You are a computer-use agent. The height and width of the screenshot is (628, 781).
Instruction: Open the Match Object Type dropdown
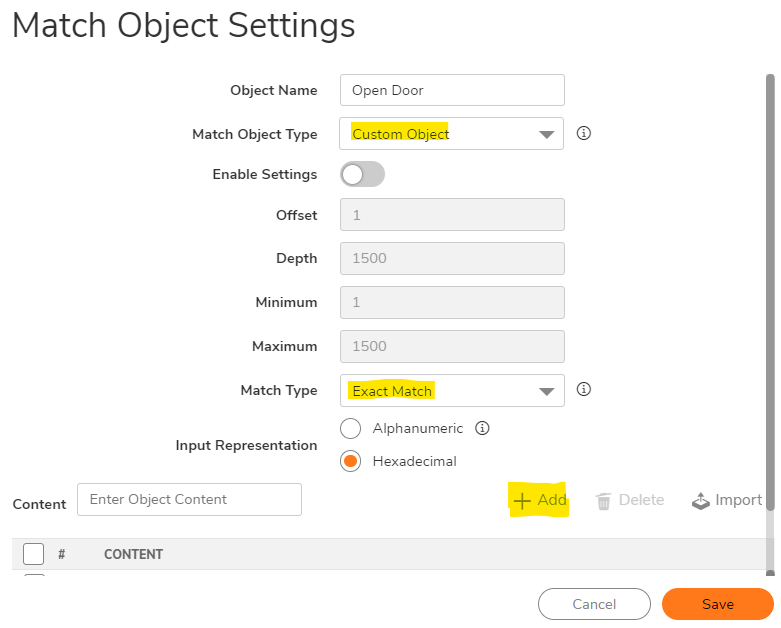point(451,133)
